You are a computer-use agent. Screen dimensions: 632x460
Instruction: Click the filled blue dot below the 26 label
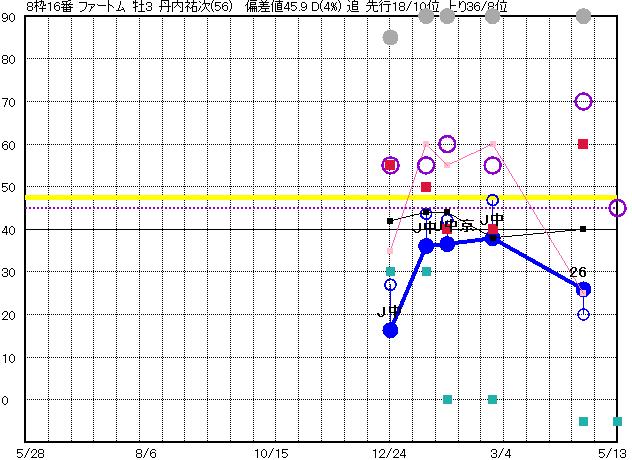584,289
